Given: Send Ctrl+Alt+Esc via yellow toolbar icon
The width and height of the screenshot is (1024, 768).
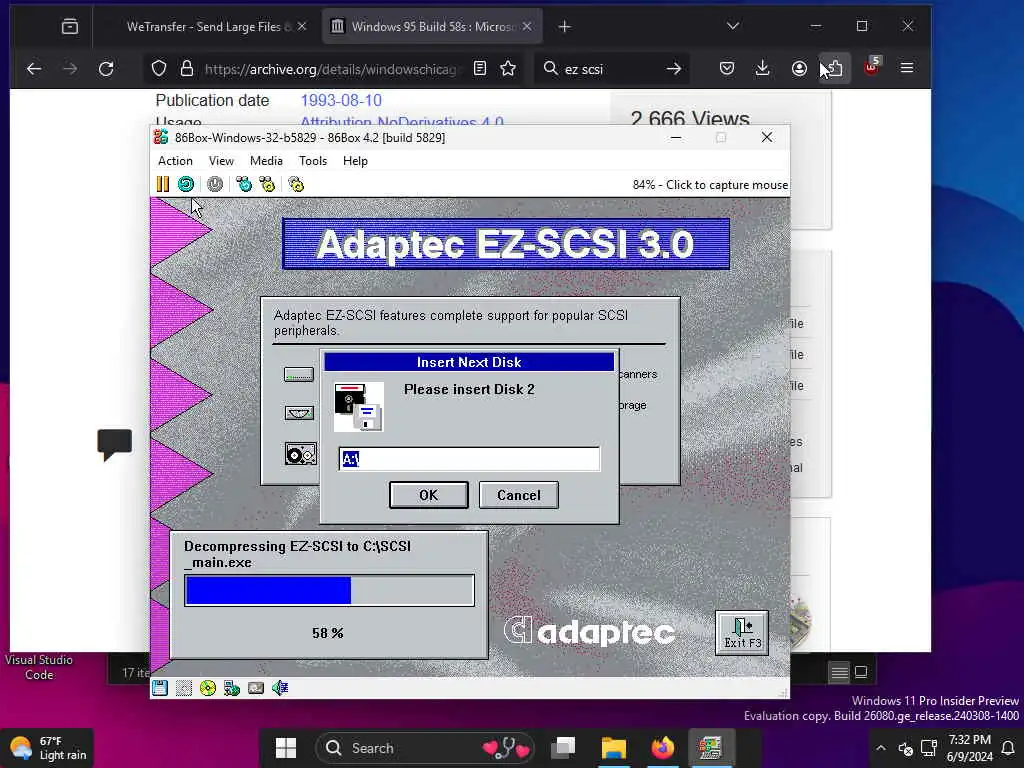Looking at the screenshot, I should [x=267, y=185].
